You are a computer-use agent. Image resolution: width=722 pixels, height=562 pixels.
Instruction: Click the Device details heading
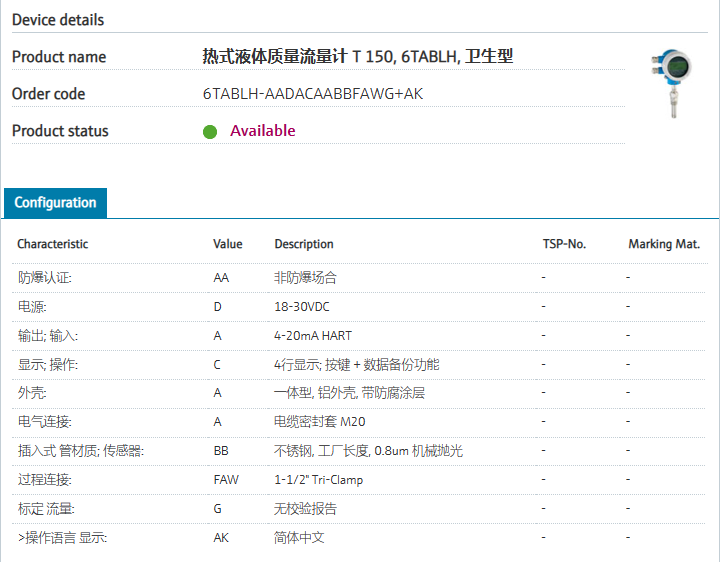[58, 20]
